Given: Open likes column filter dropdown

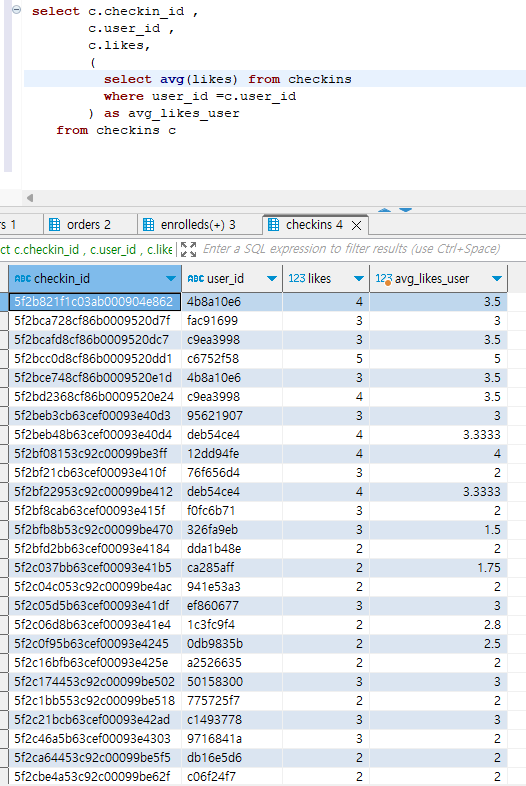Looking at the screenshot, I should (x=359, y=279).
